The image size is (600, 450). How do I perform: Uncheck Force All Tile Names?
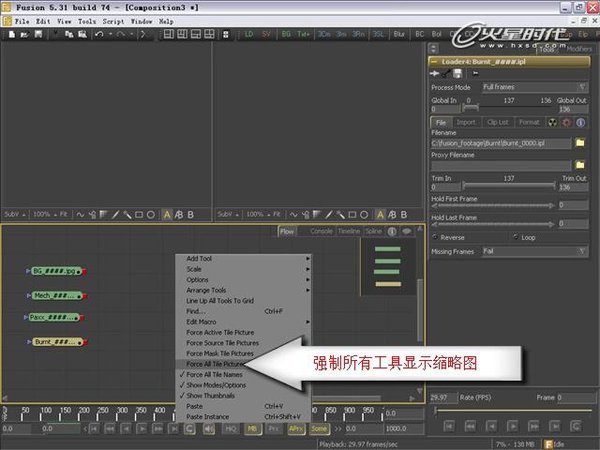[x=214, y=375]
